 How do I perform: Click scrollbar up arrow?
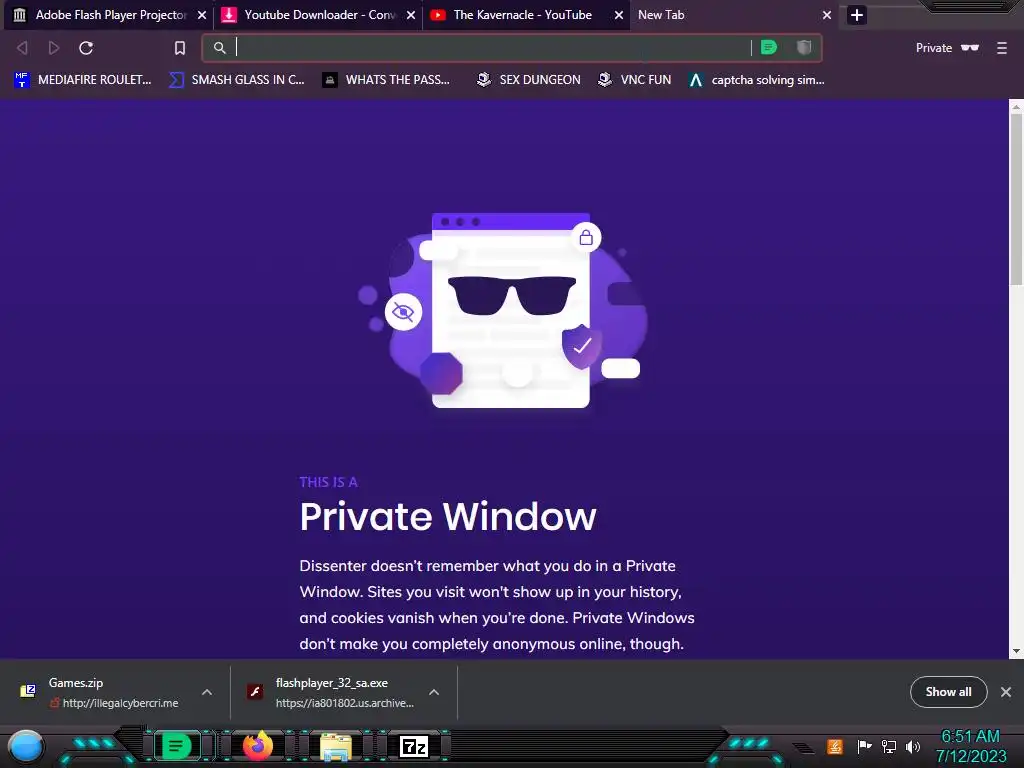coord(1016,106)
